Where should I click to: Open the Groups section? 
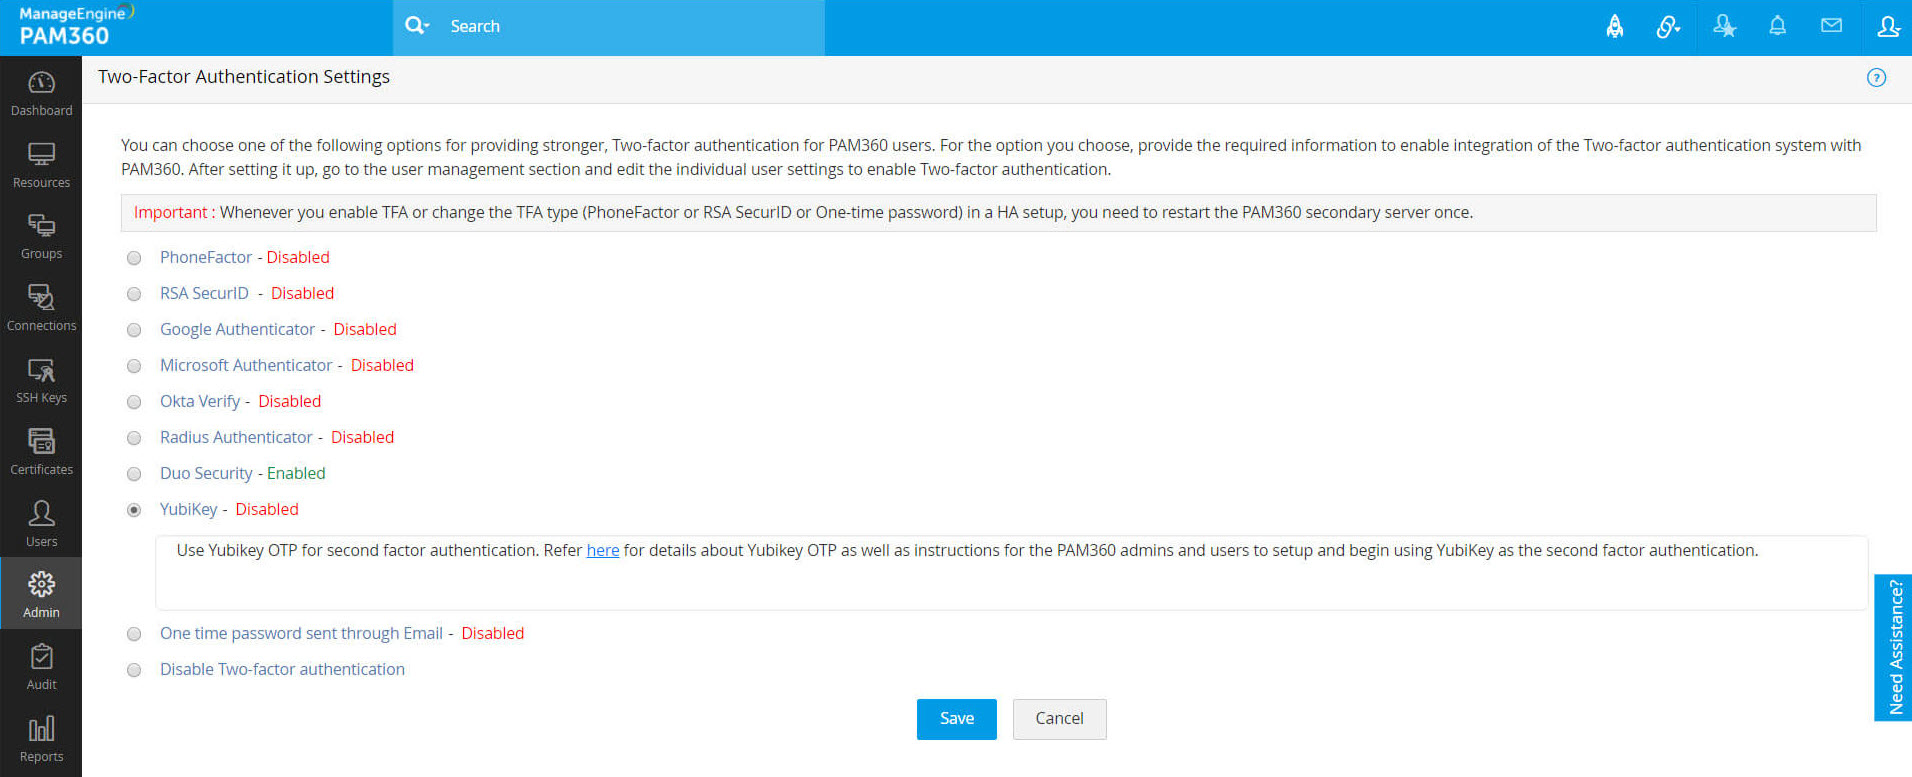pyautogui.click(x=41, y=237)
